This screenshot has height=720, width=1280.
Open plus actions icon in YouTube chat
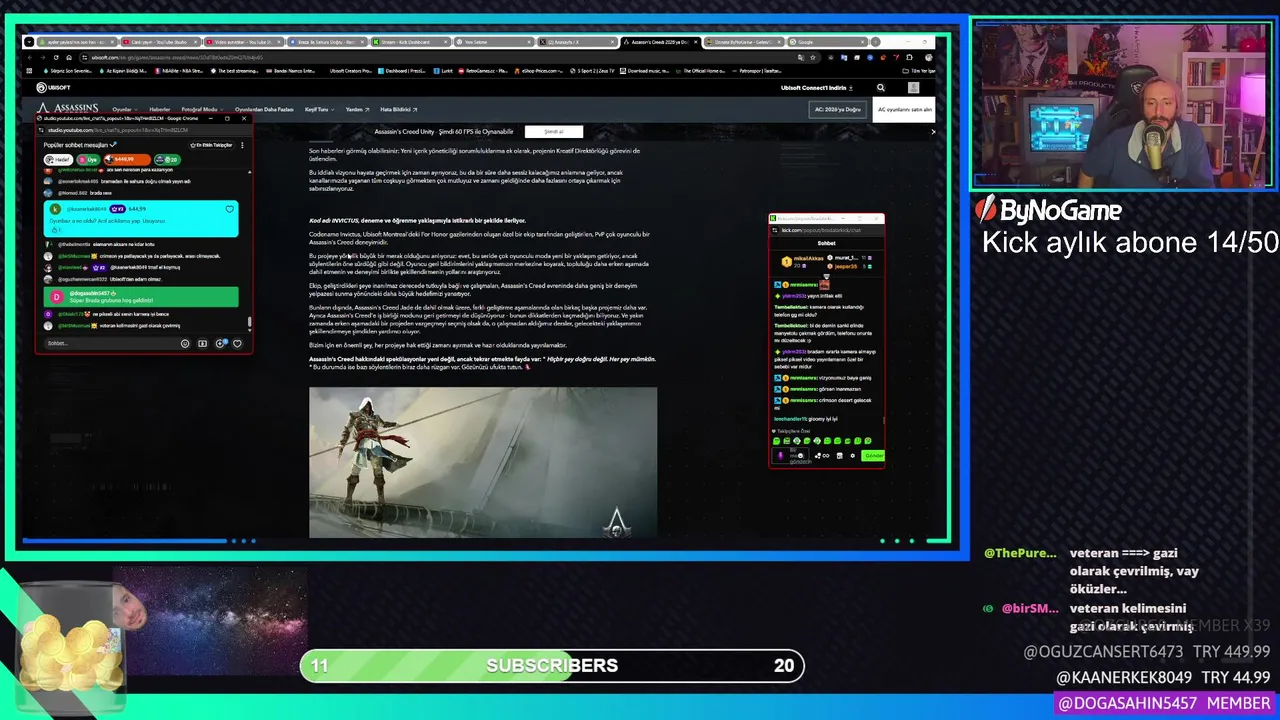point(220,343)
